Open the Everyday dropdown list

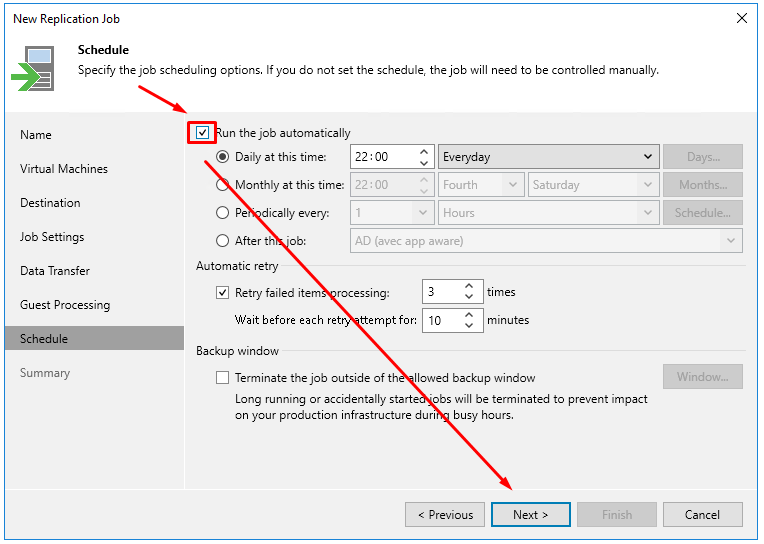pos(549,157)
